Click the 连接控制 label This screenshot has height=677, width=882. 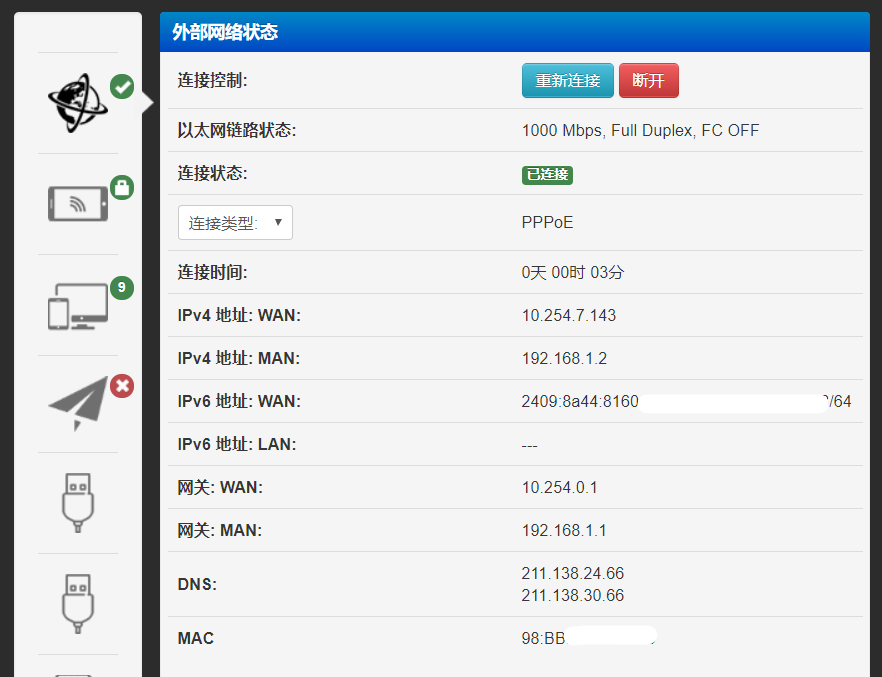[213, 80]
